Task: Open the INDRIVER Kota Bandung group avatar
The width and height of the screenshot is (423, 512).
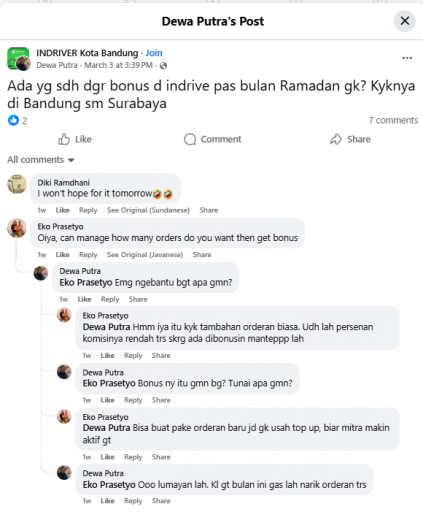Action: click(18, 58)
